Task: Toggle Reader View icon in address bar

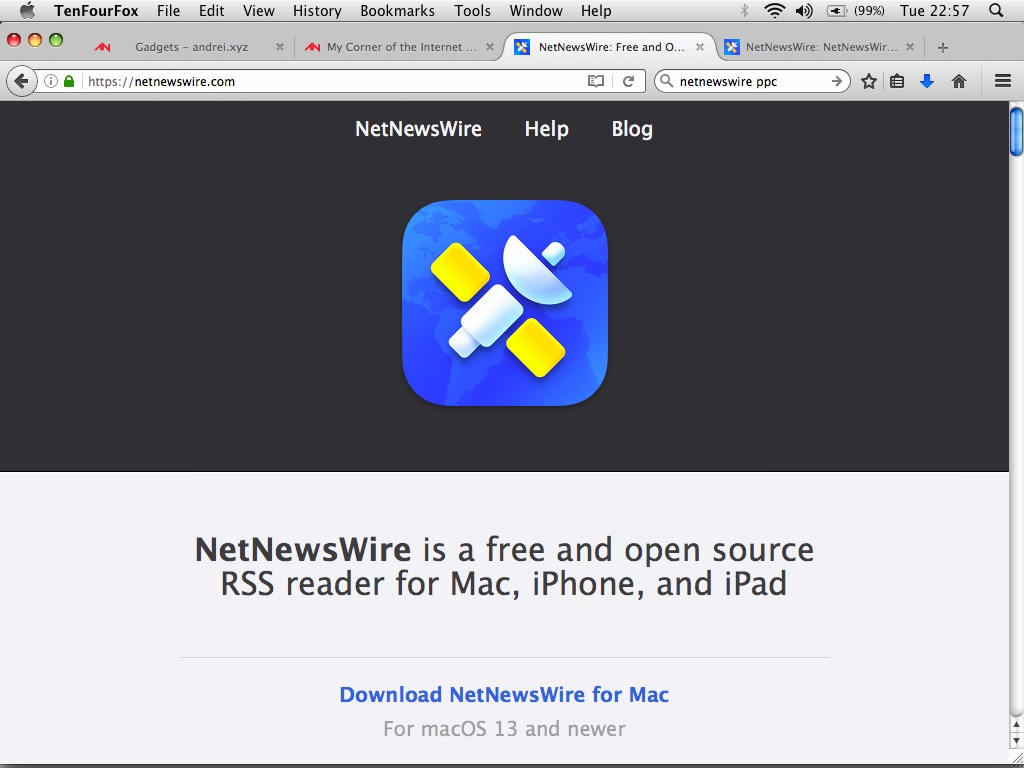Action: (596, 81)
